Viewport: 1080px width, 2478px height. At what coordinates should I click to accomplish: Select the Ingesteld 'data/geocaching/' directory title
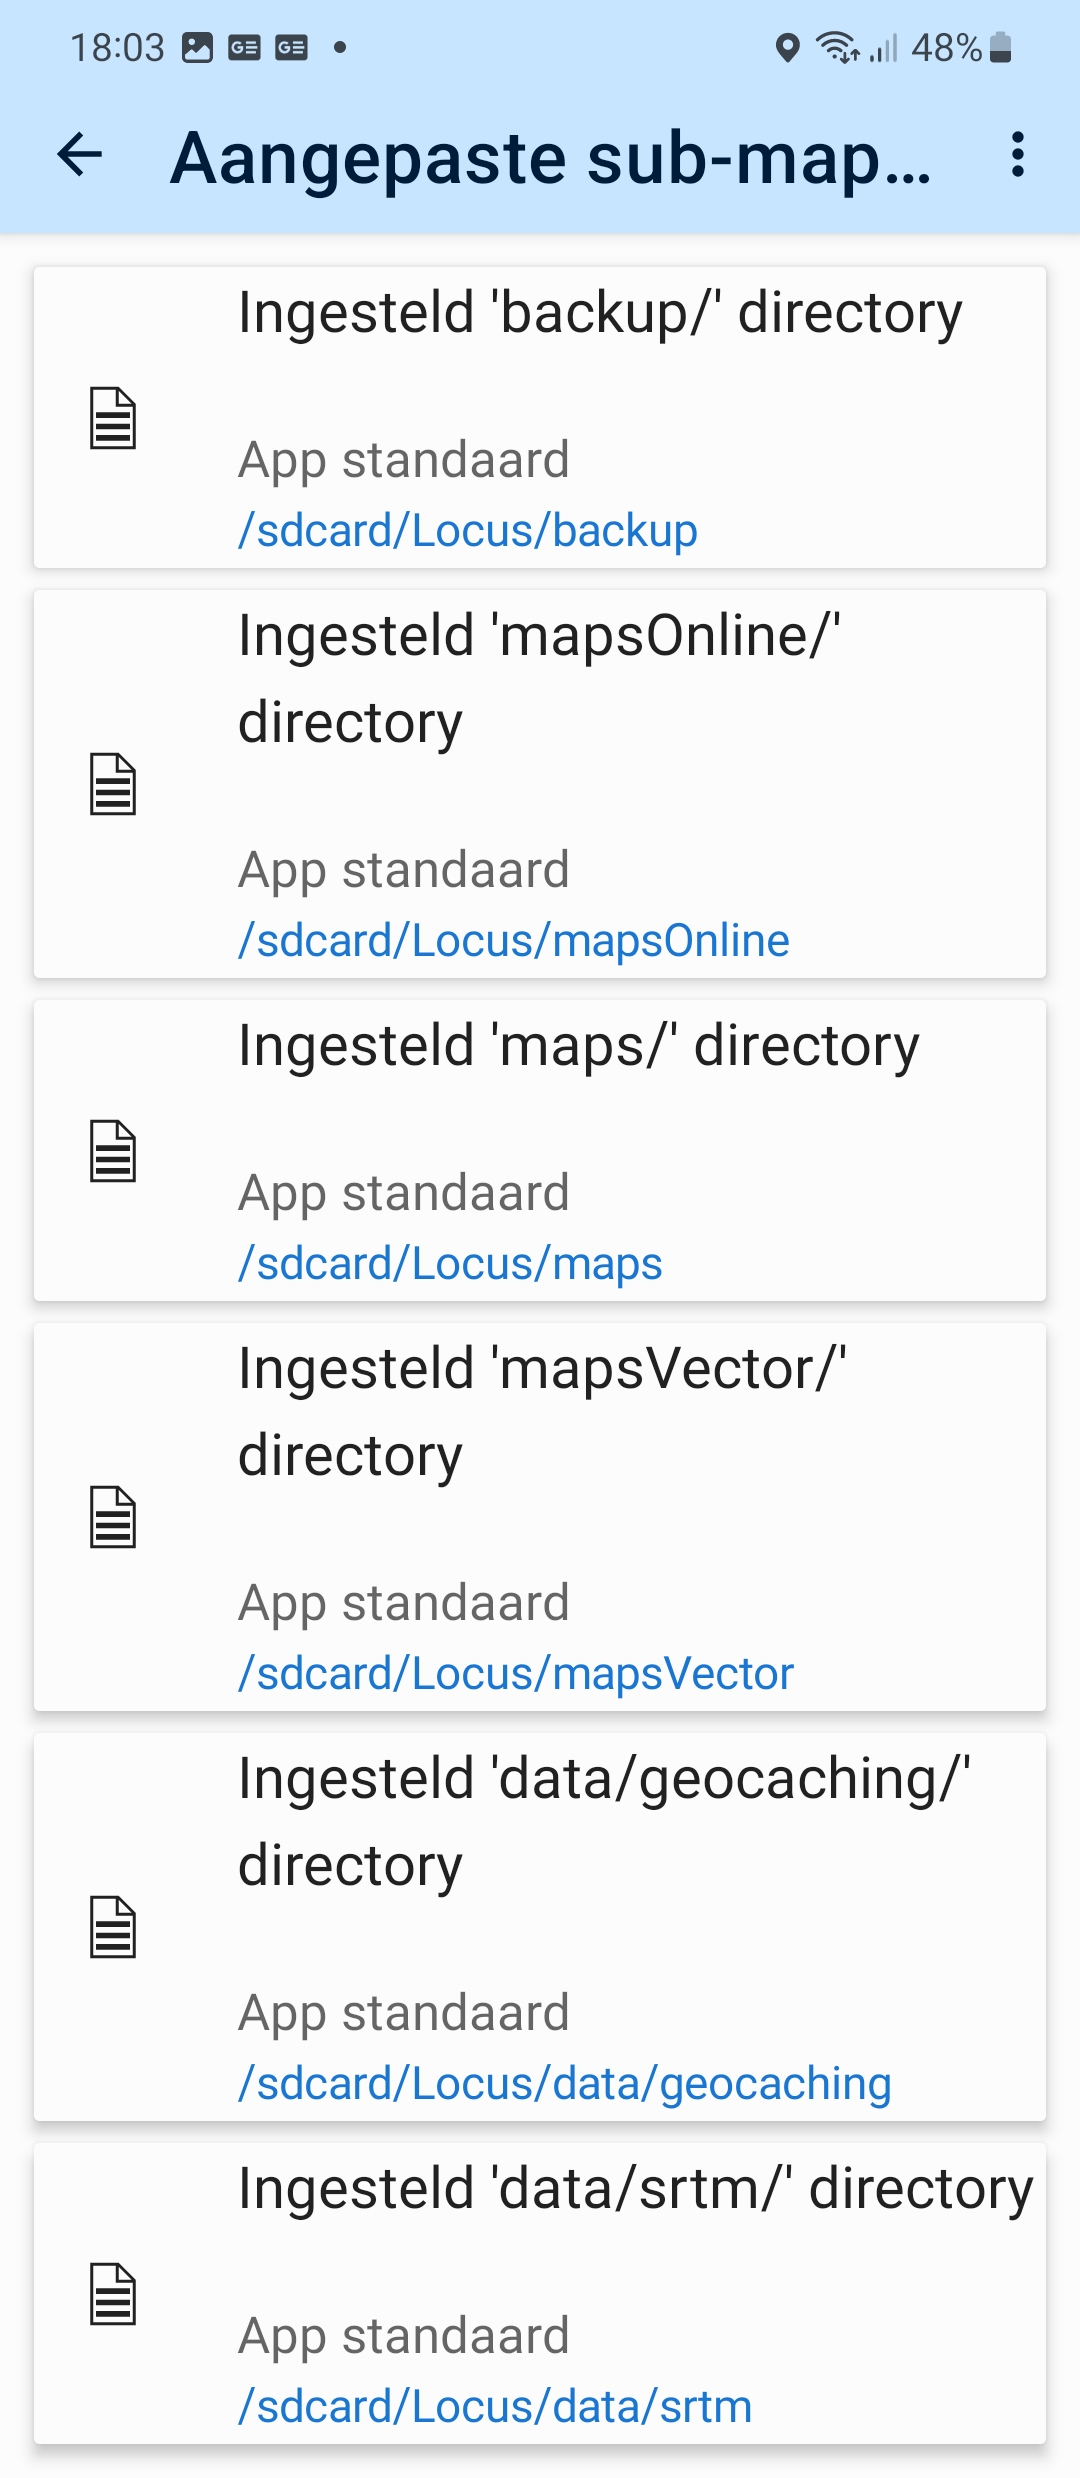click(604, 1821)
